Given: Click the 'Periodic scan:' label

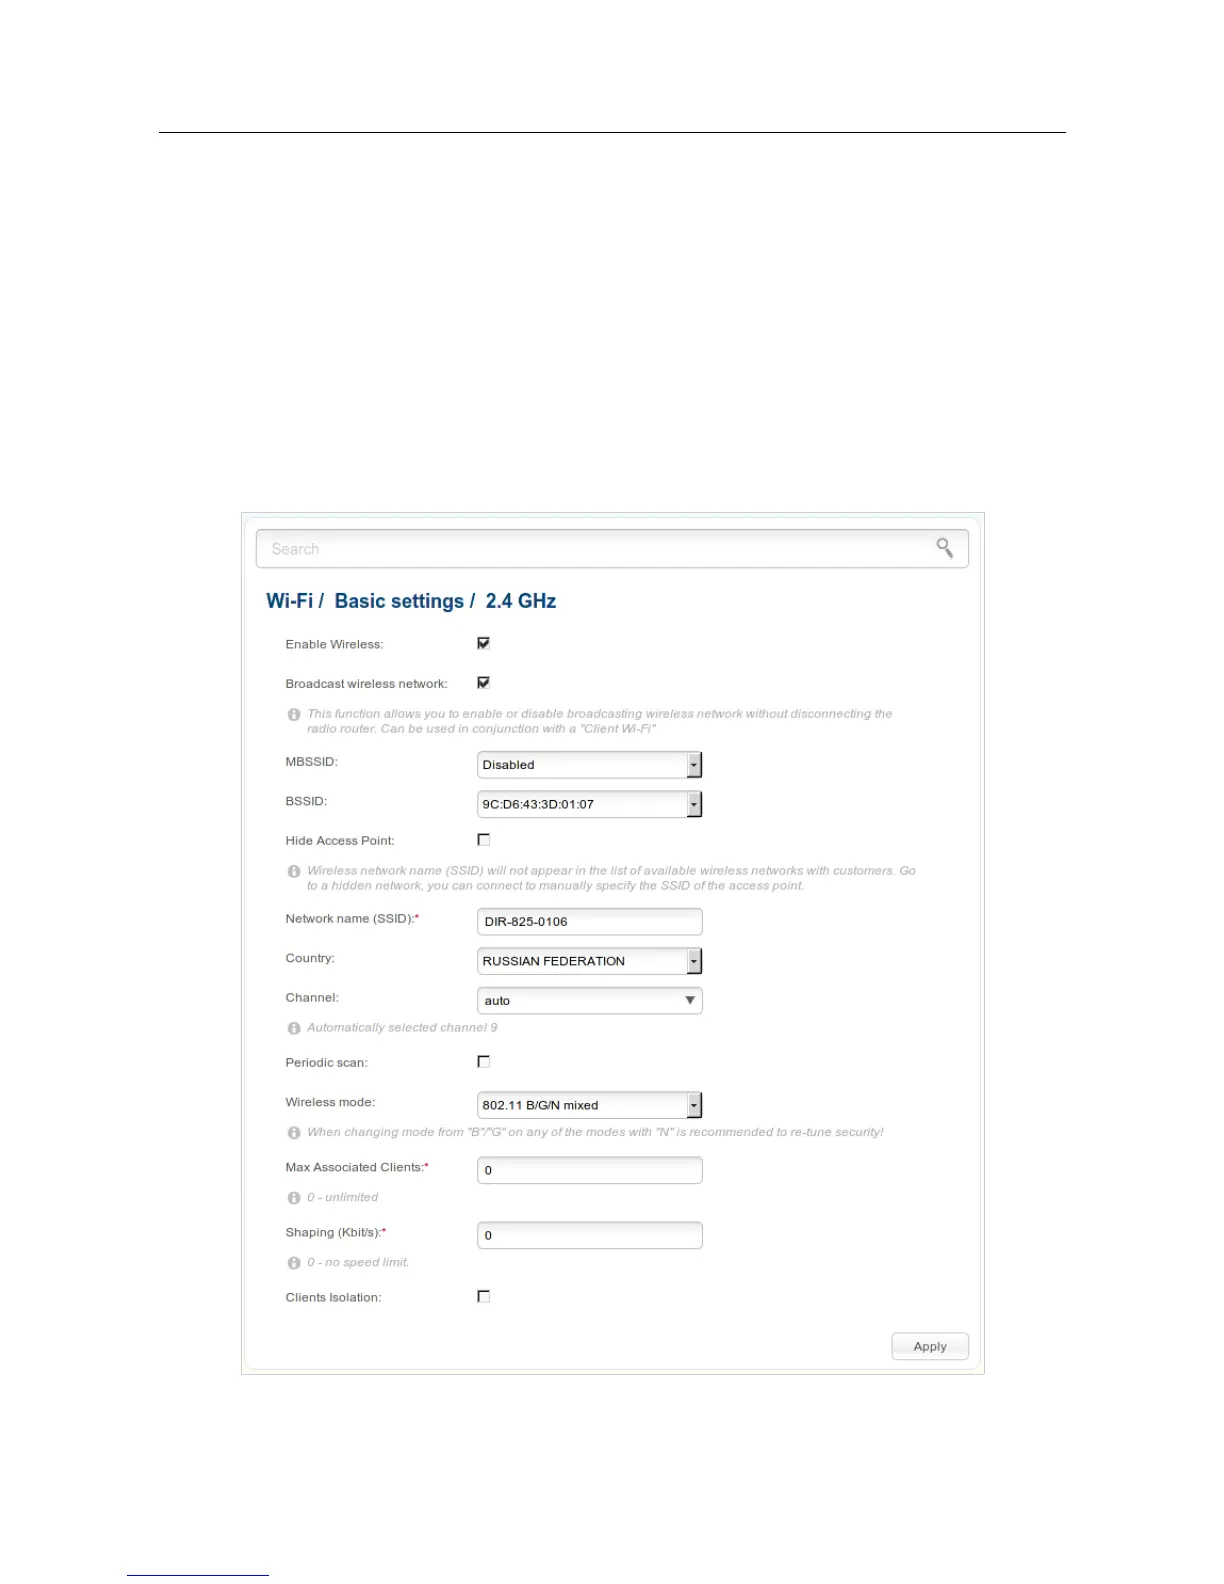Looking at the screenshot, I should pyautogui.click(x=326, y=1063).
